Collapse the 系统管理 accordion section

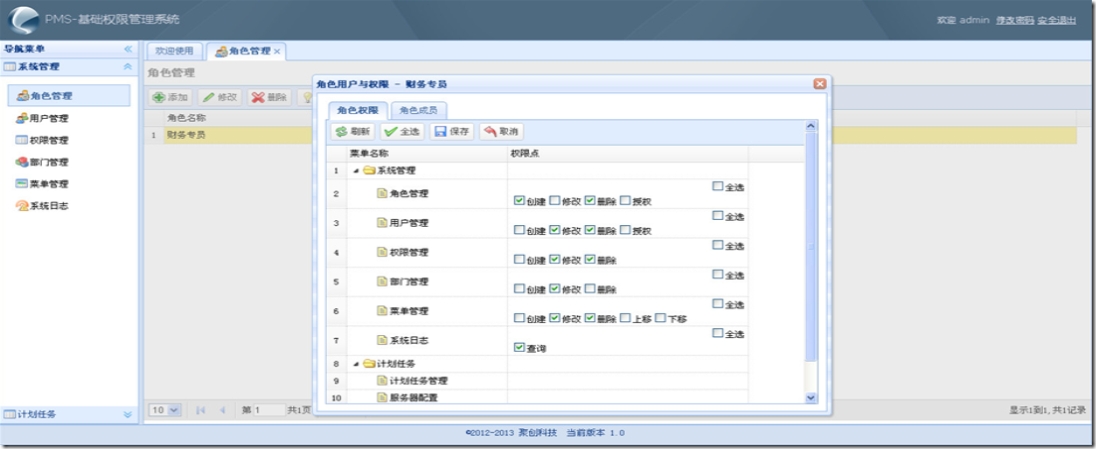127,66
